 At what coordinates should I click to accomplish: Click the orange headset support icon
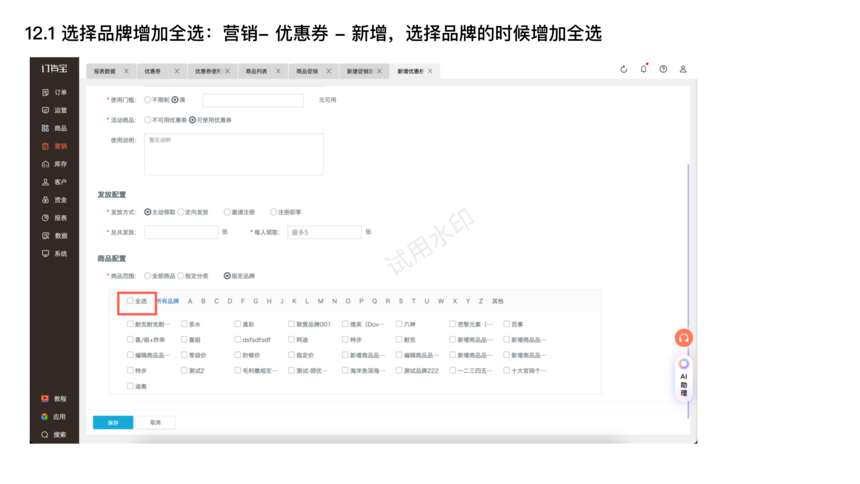click(683, 338)
